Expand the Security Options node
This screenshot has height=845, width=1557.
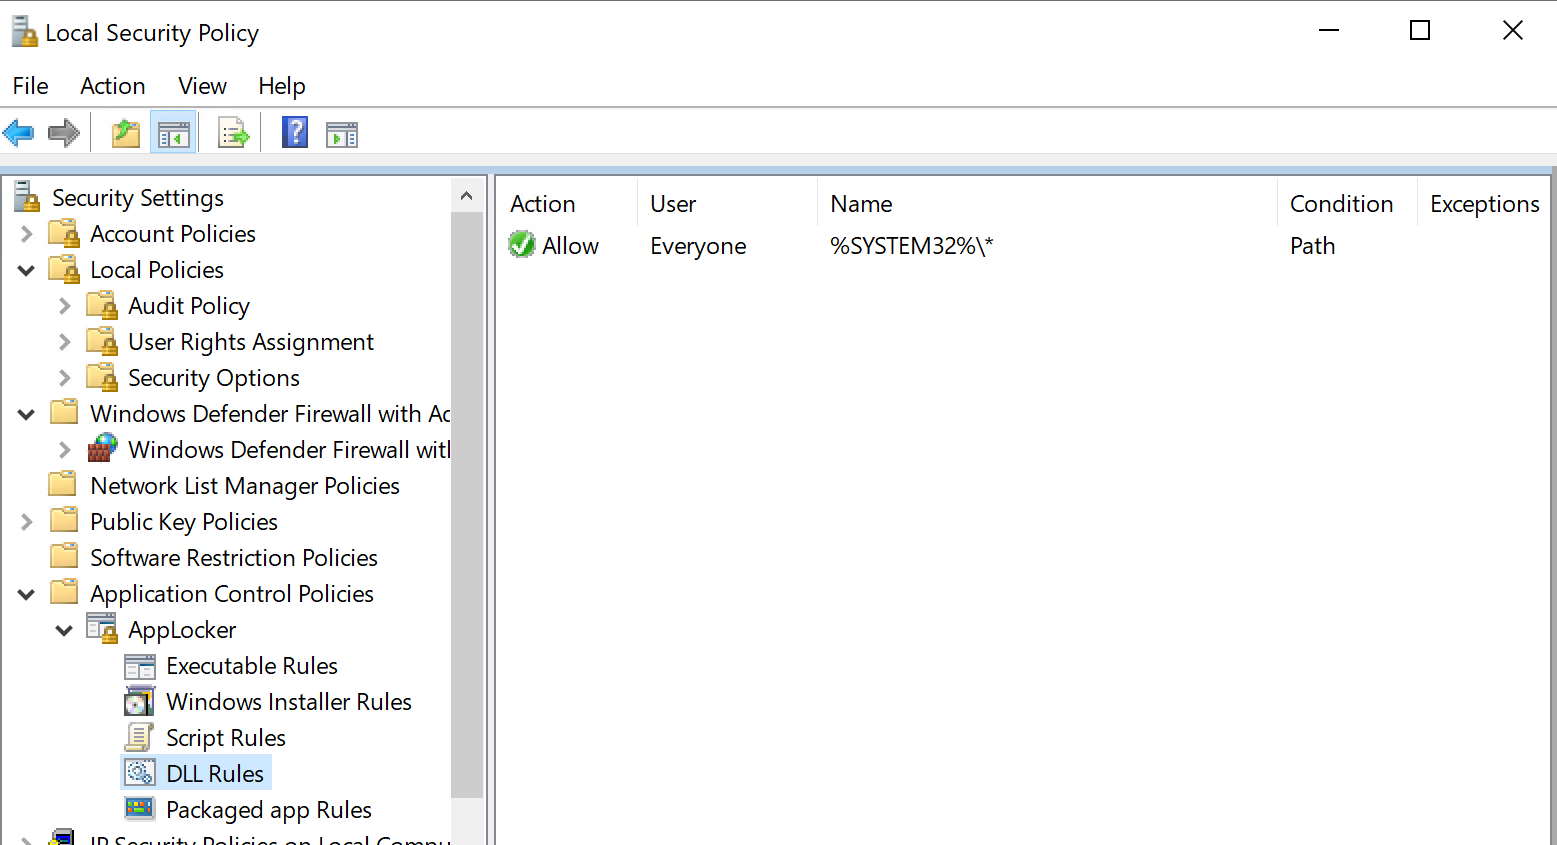click(x=65, y=378)
